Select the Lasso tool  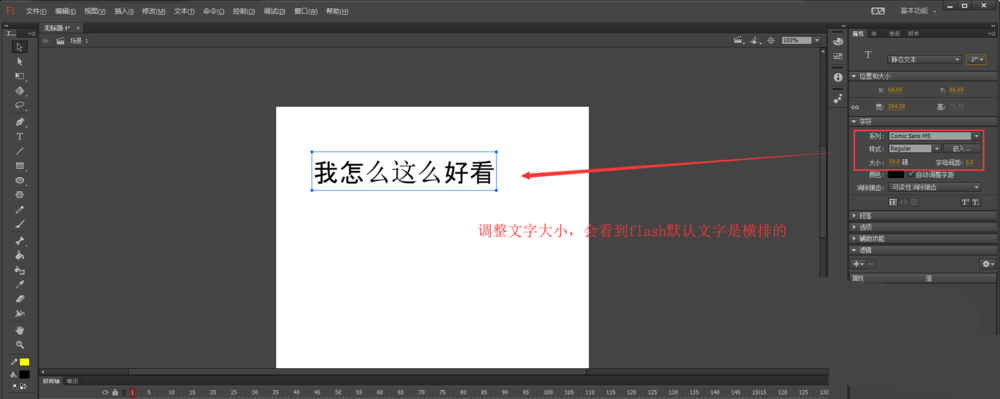pos(20,105)
